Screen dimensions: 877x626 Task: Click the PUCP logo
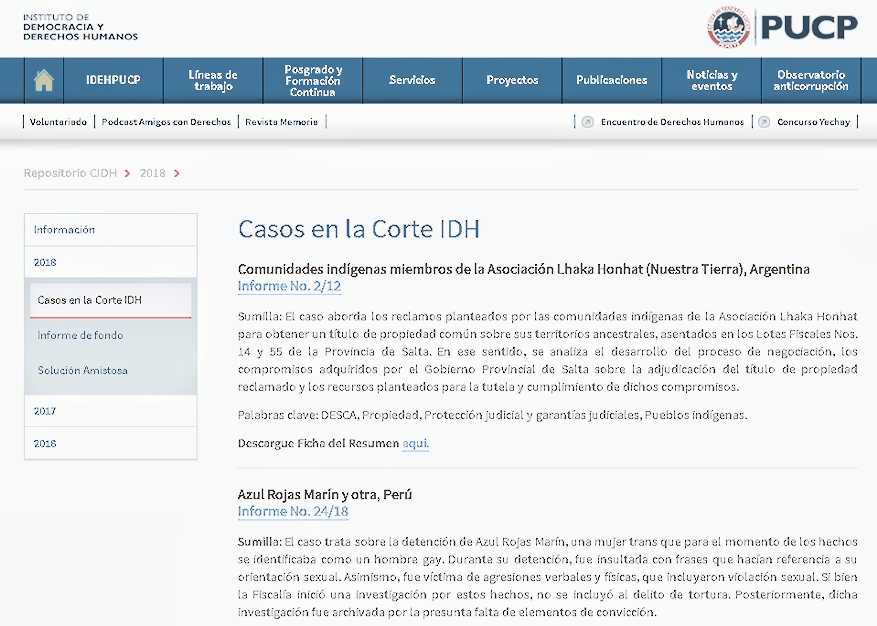point(782,27)
